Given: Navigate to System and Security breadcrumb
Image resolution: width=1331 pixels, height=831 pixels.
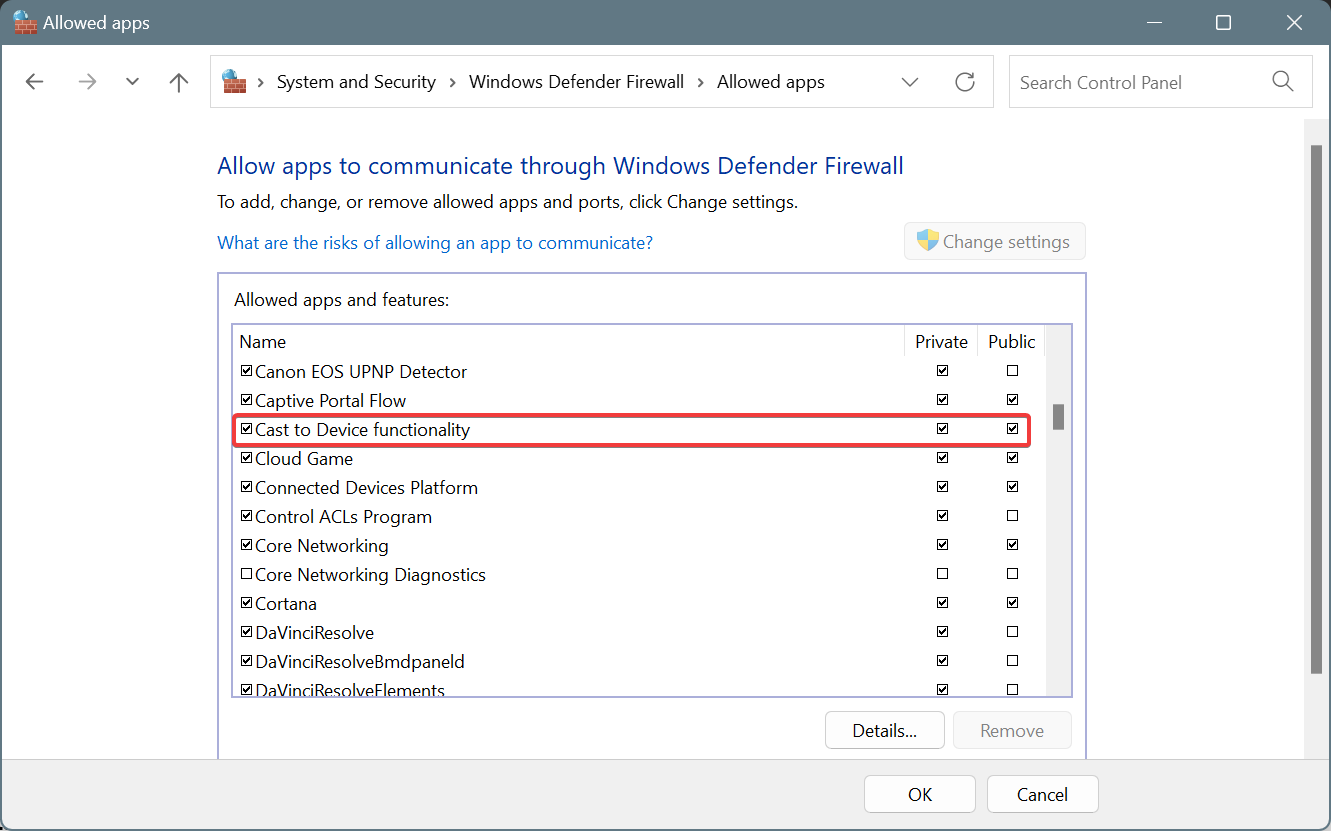Looking at the screenshot, I should coord(356,82).
